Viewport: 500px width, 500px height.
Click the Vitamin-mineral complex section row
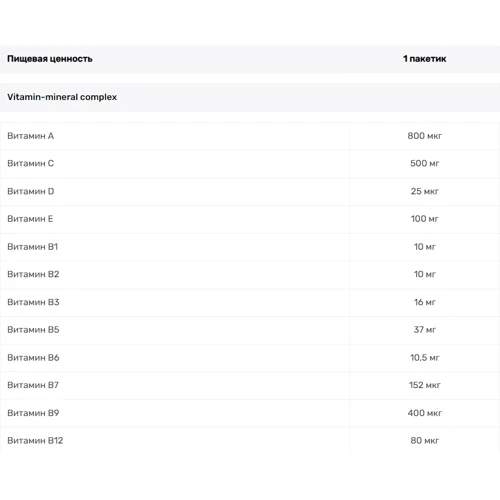click(x=250, y=97)
